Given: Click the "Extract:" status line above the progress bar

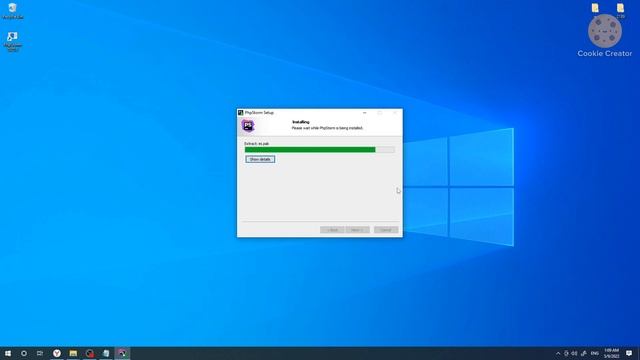Looking at the screenshot, I should (x=256, y=144).
